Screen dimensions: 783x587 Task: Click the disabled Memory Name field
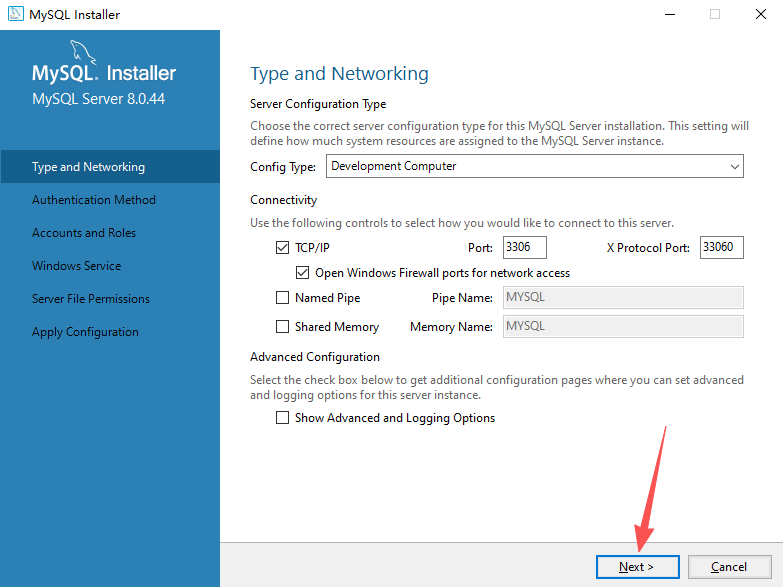coord(623,327)
